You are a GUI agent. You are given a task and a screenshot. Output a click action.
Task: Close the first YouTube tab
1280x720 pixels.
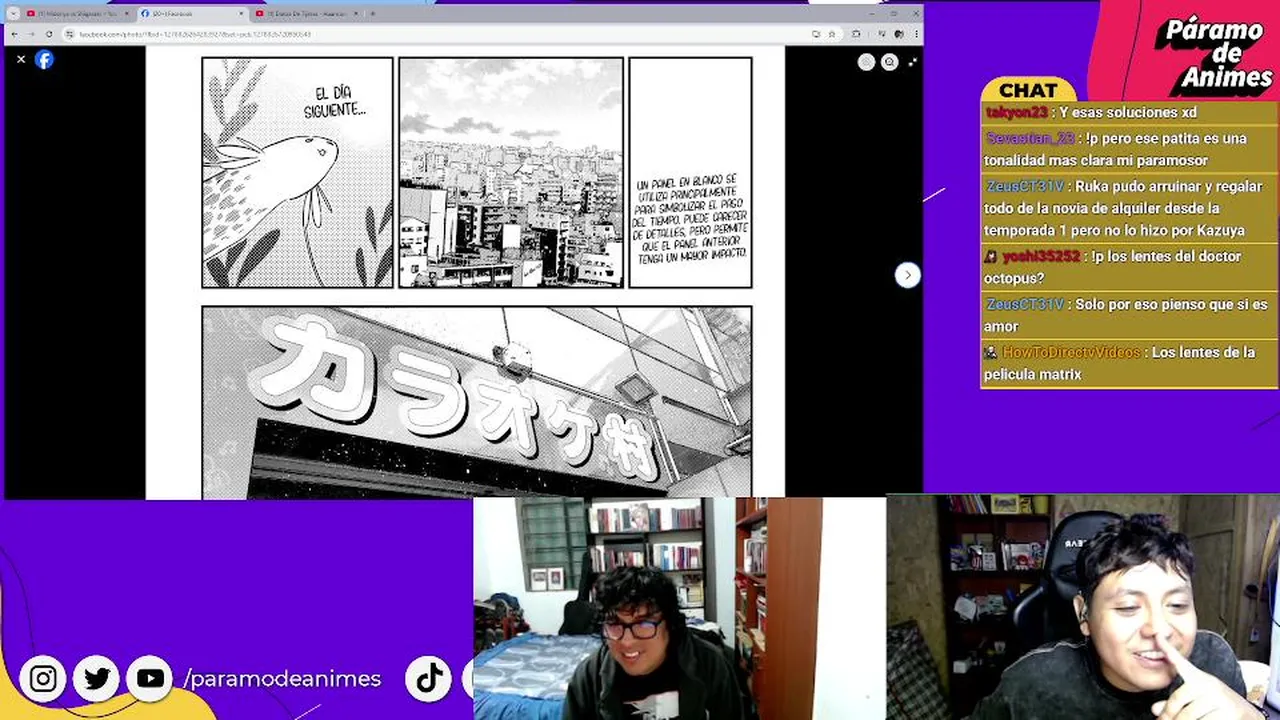(x=126, y=13)
